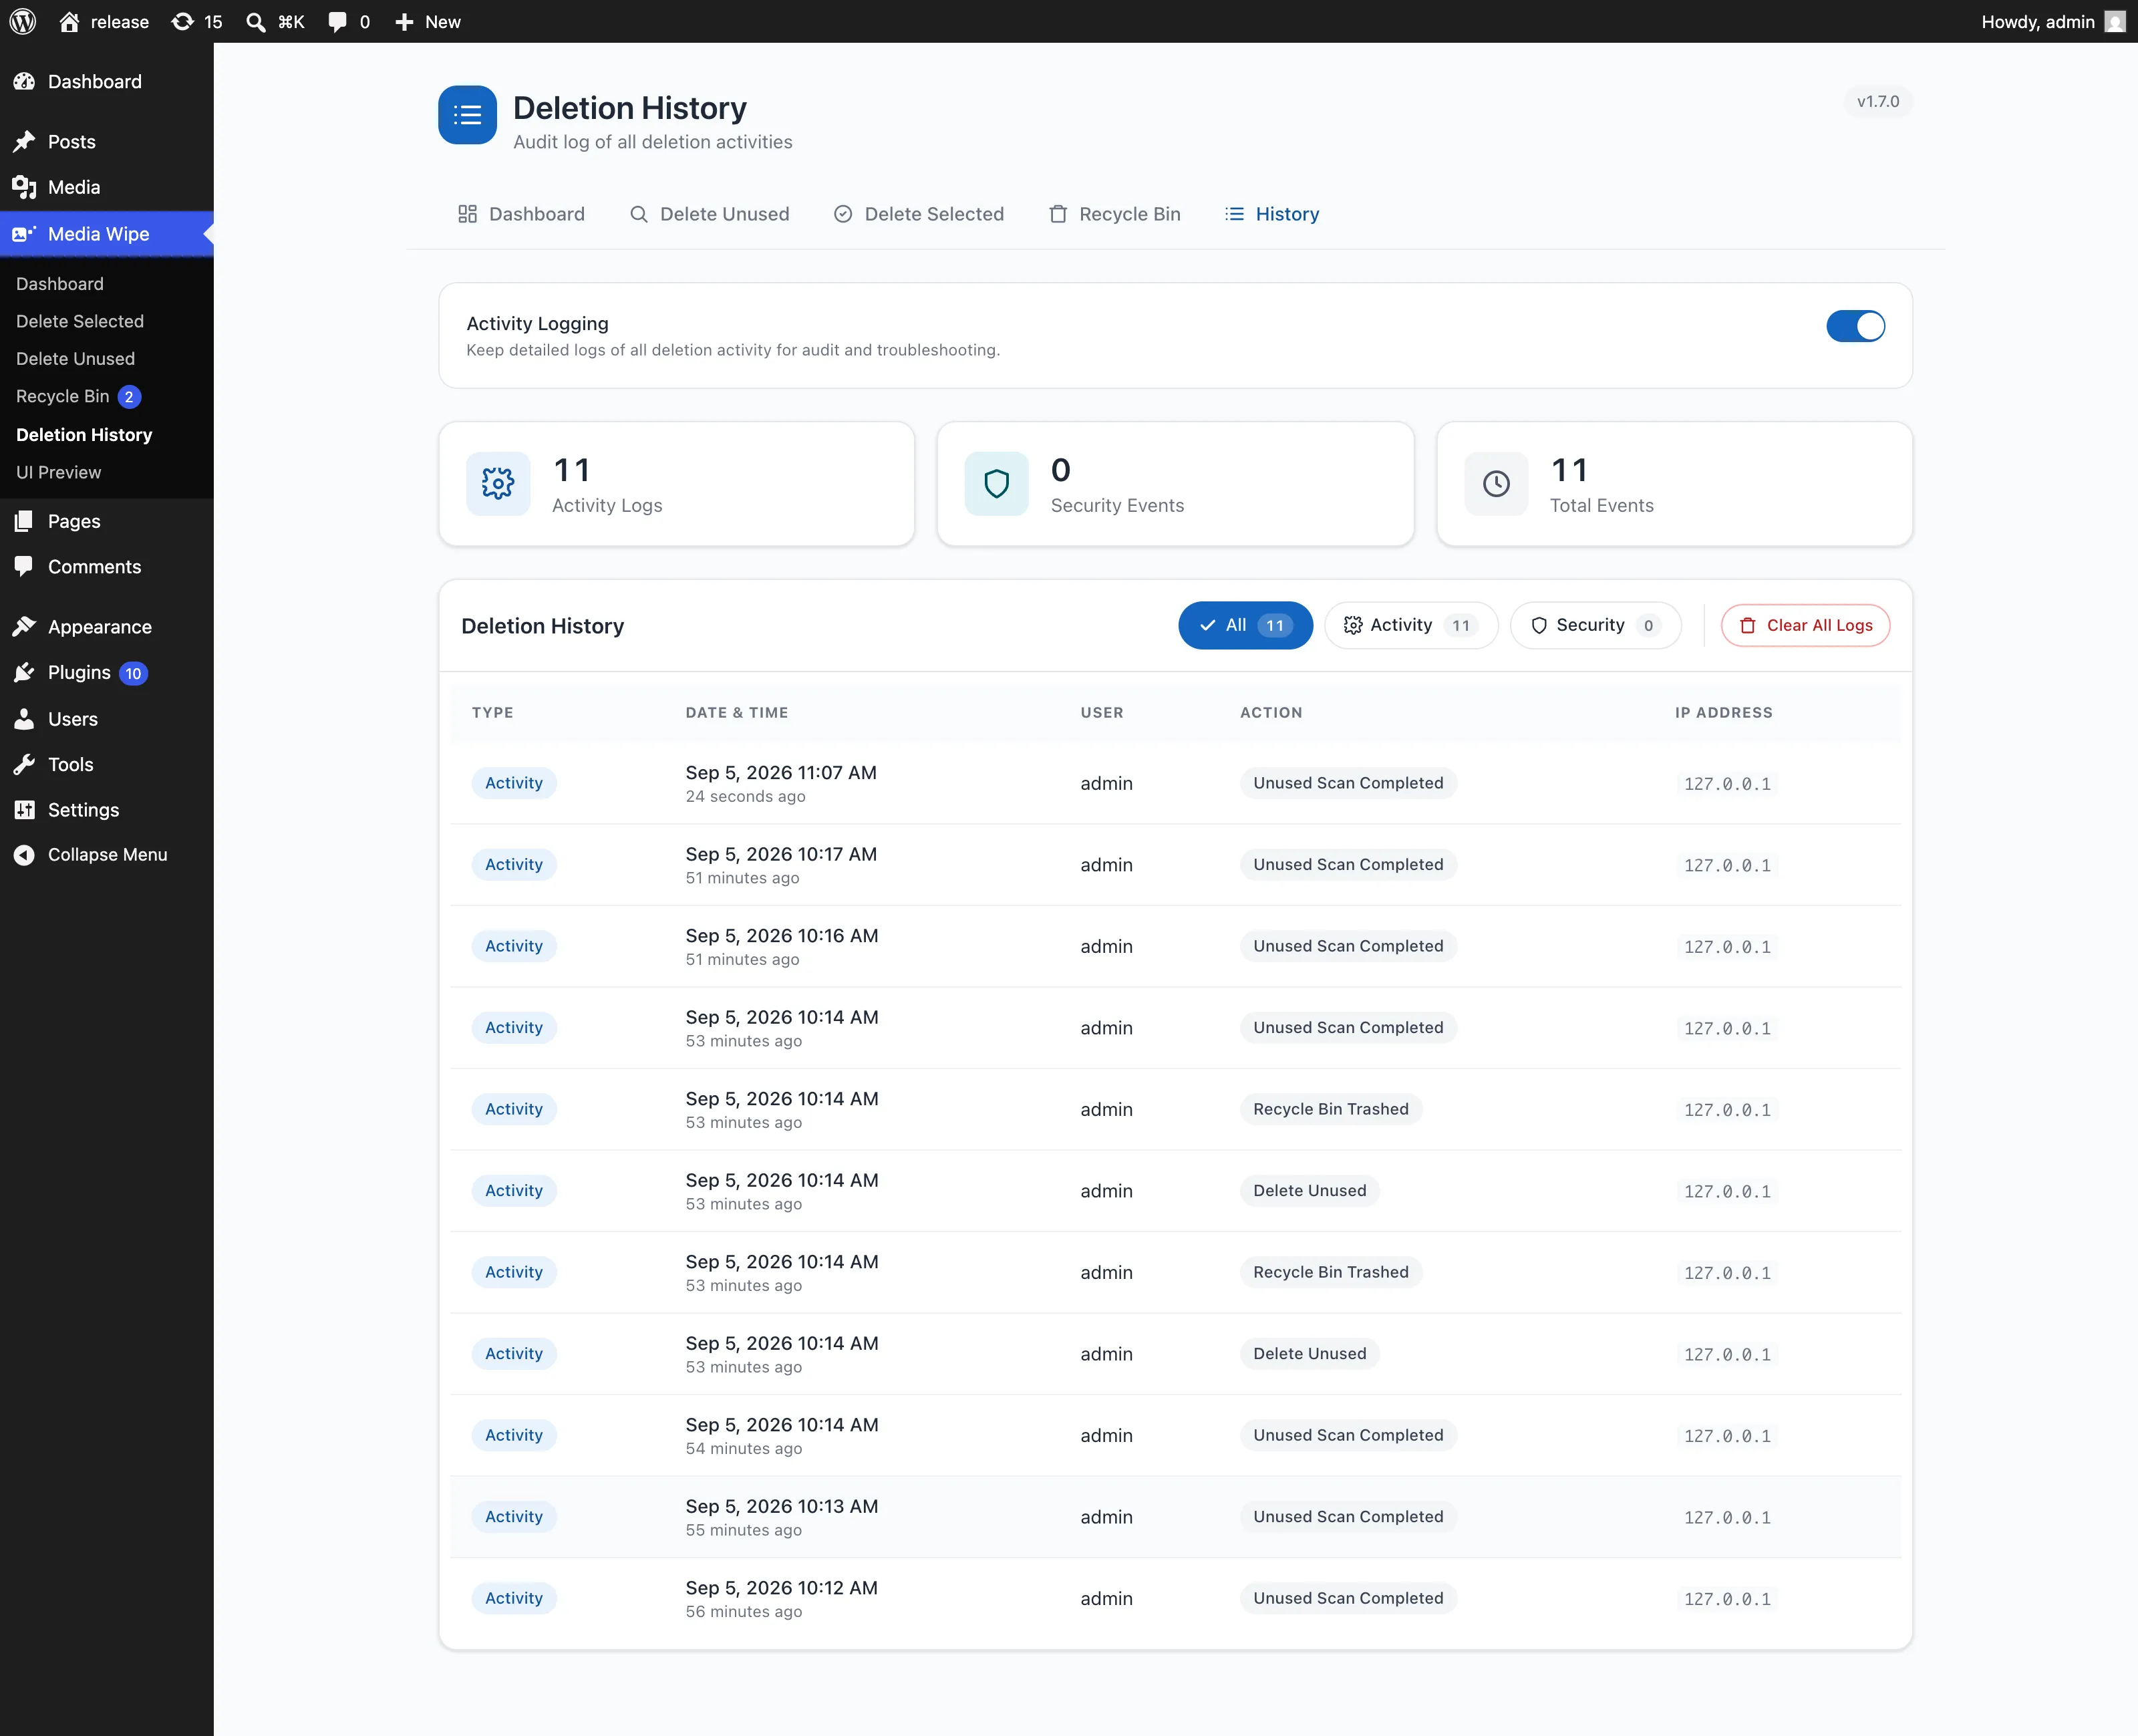Click the plus New icon in admin bar
Image resolution: width=2138 pixels, height=1736 pixels.
click(x=404, y=21)
